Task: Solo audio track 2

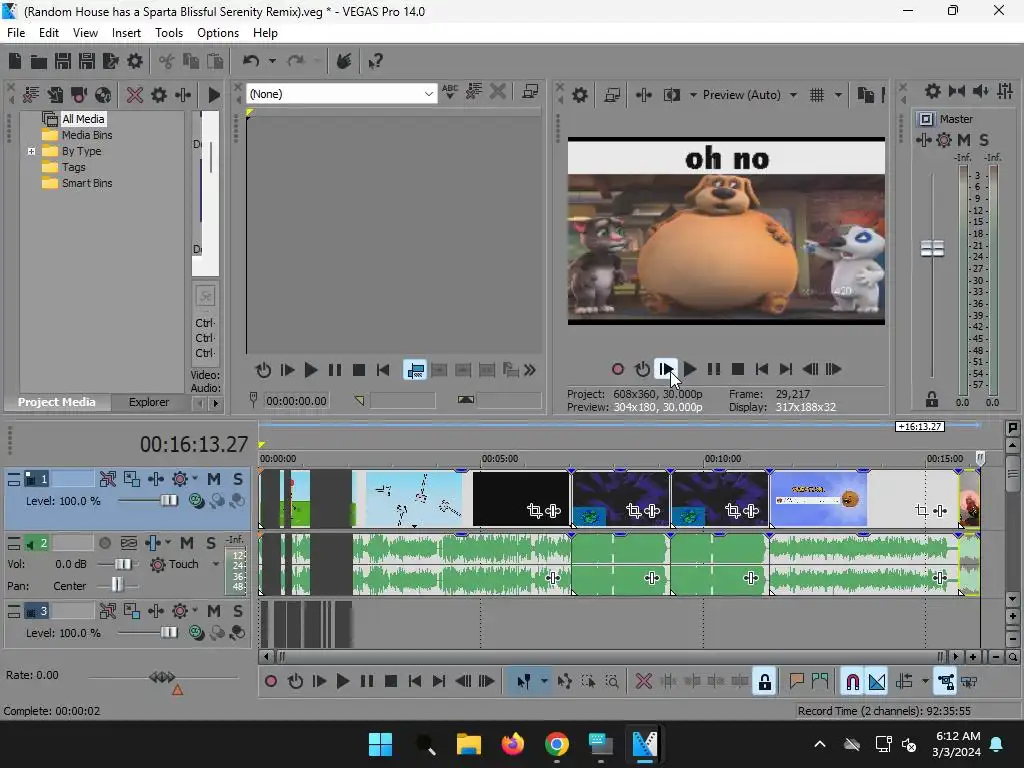Action: [211, 543]
